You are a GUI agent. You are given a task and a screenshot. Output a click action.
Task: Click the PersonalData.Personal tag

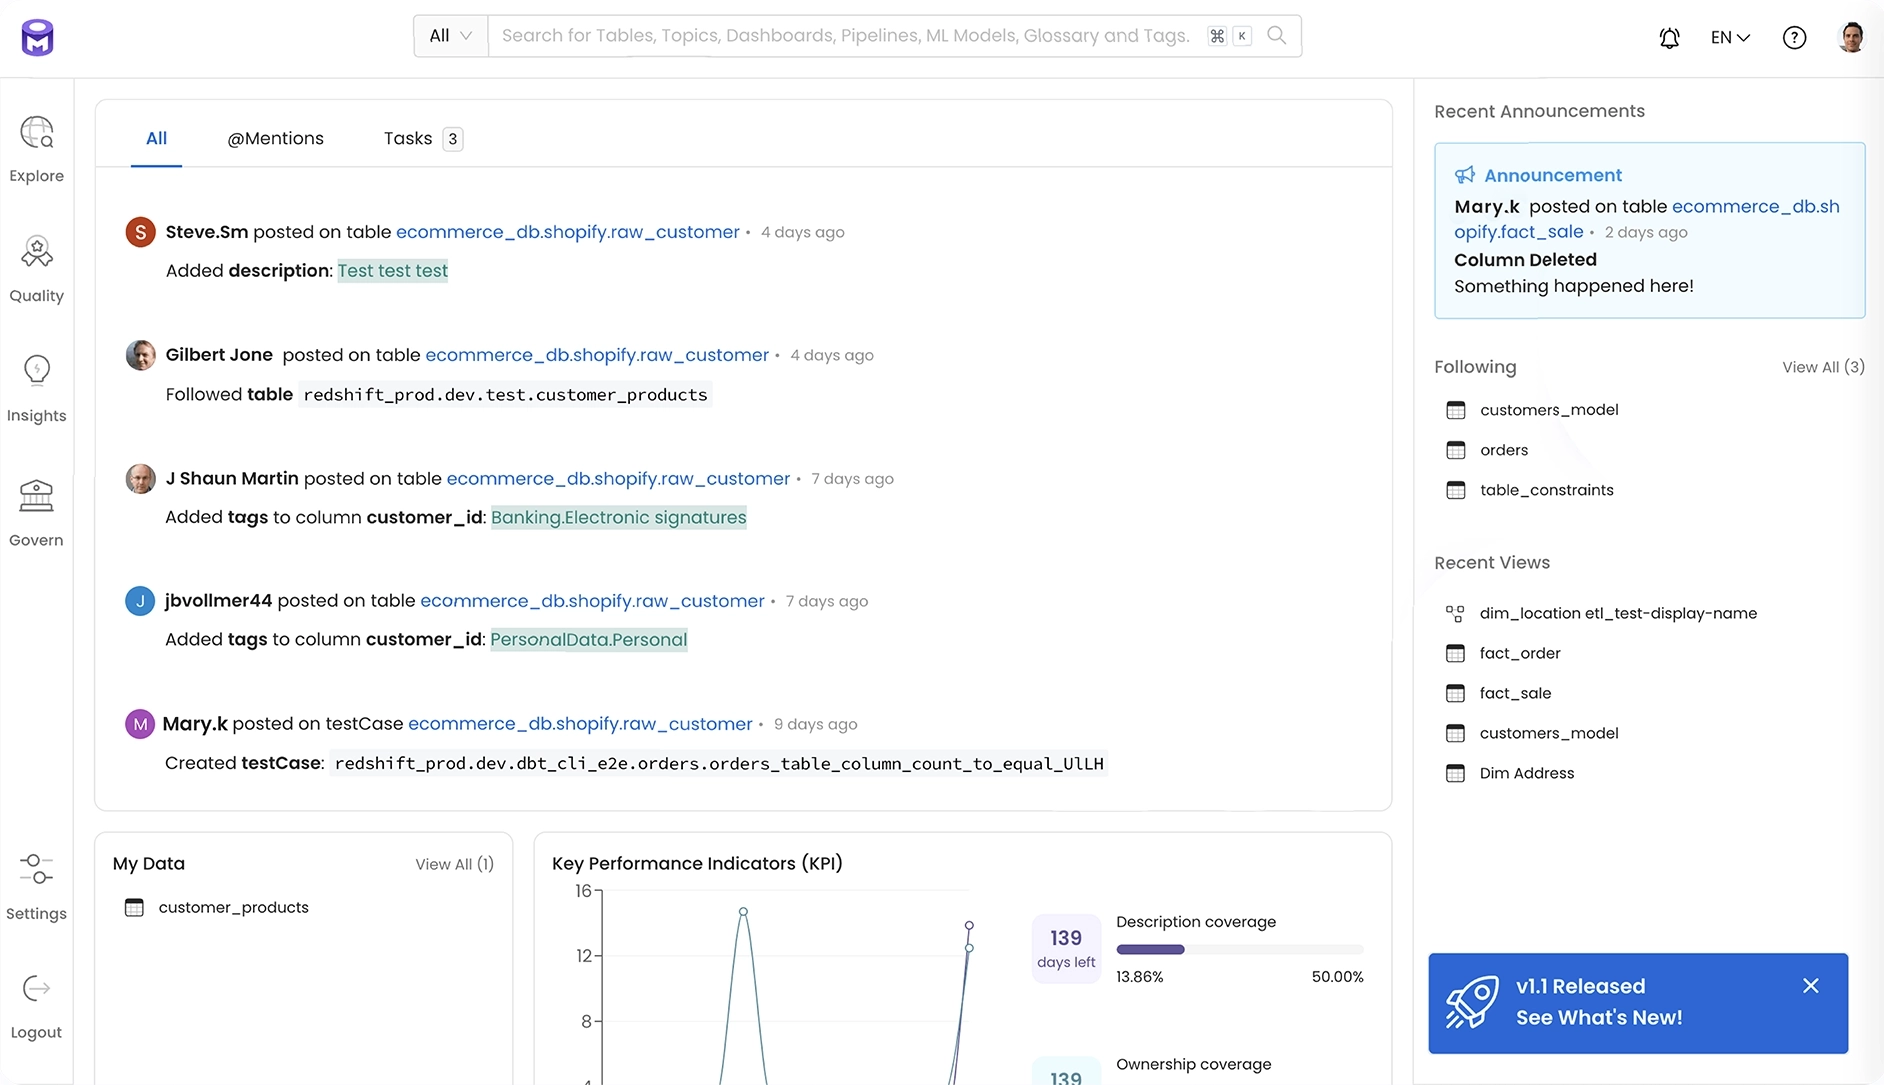[x=589, y=640]
